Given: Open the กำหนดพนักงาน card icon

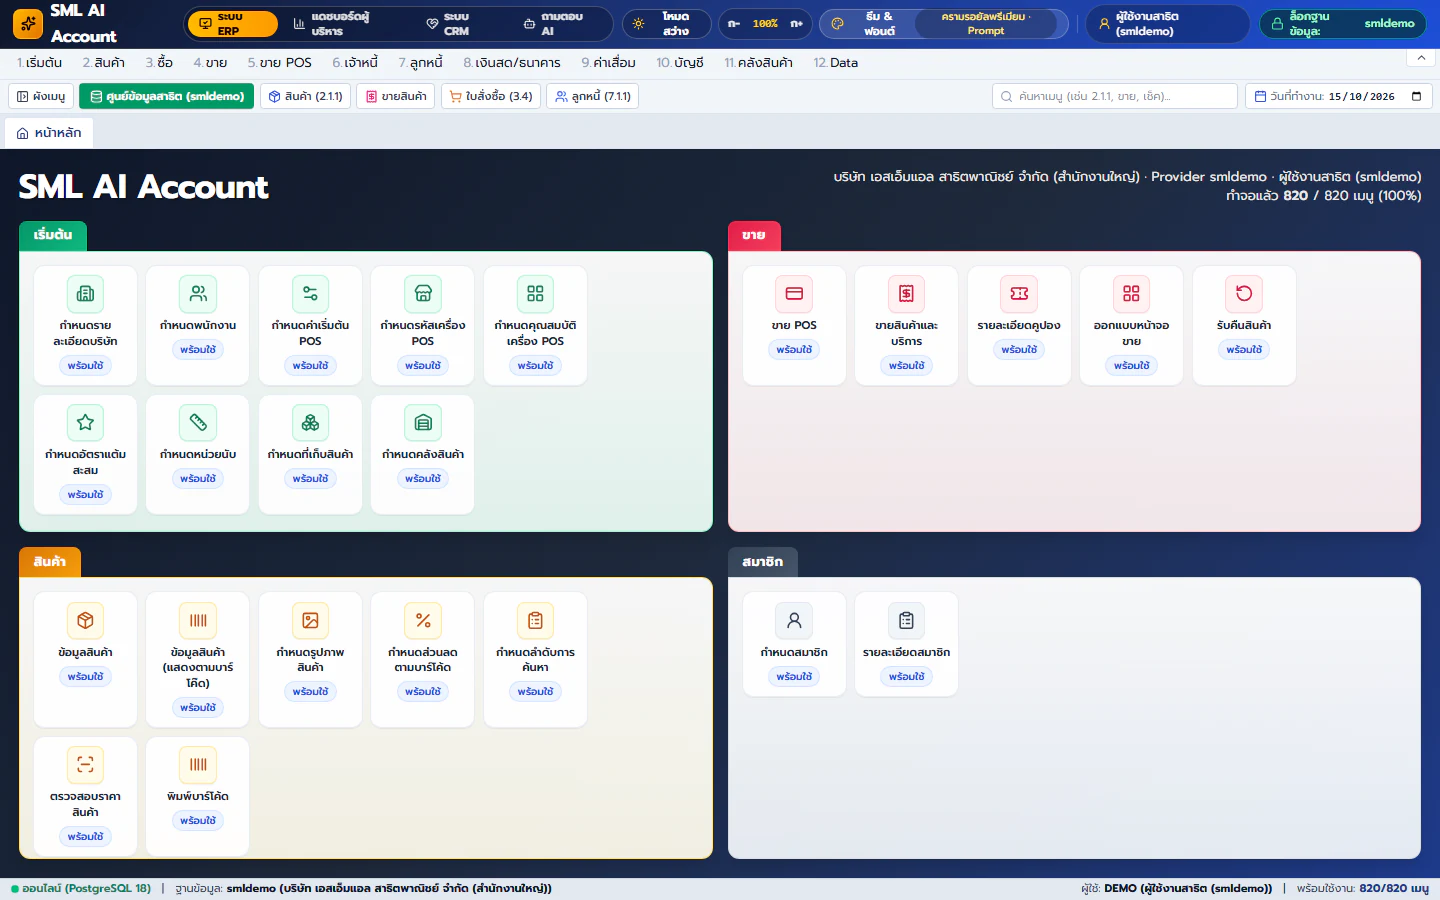Looking at the screenshot, I should [x=198, y=294].
